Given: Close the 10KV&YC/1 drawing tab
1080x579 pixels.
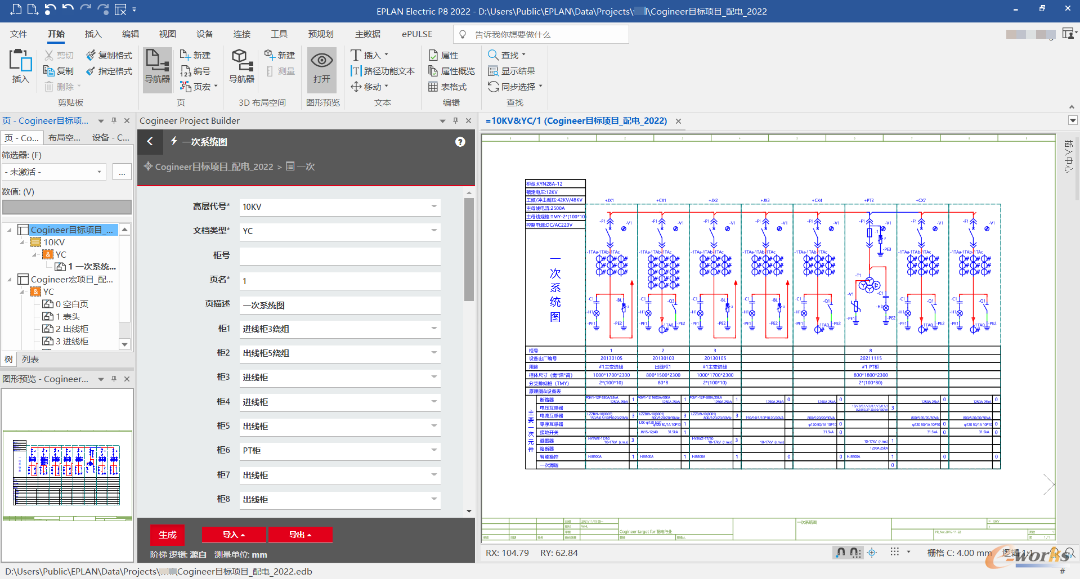Looking at the screenshot, I should point(678,121).
